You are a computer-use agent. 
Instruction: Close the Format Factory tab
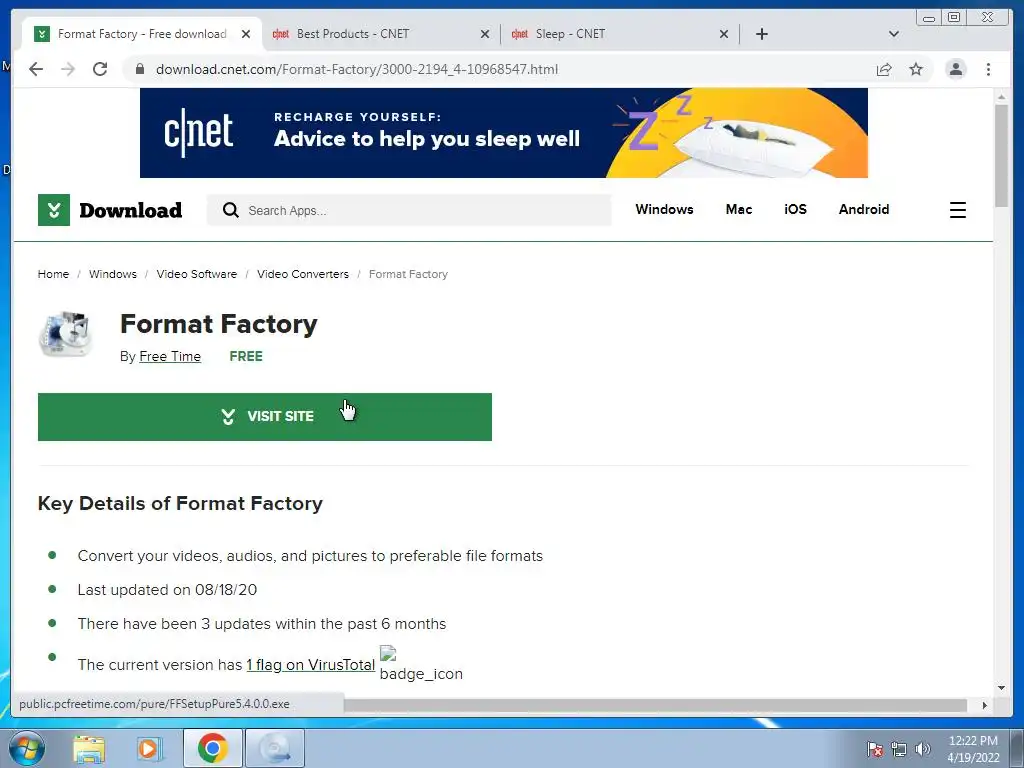coord(246,34)
